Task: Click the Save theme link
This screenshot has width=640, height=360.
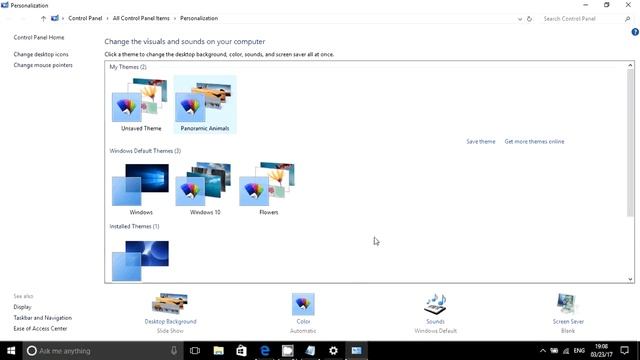Action: (480, 142)
